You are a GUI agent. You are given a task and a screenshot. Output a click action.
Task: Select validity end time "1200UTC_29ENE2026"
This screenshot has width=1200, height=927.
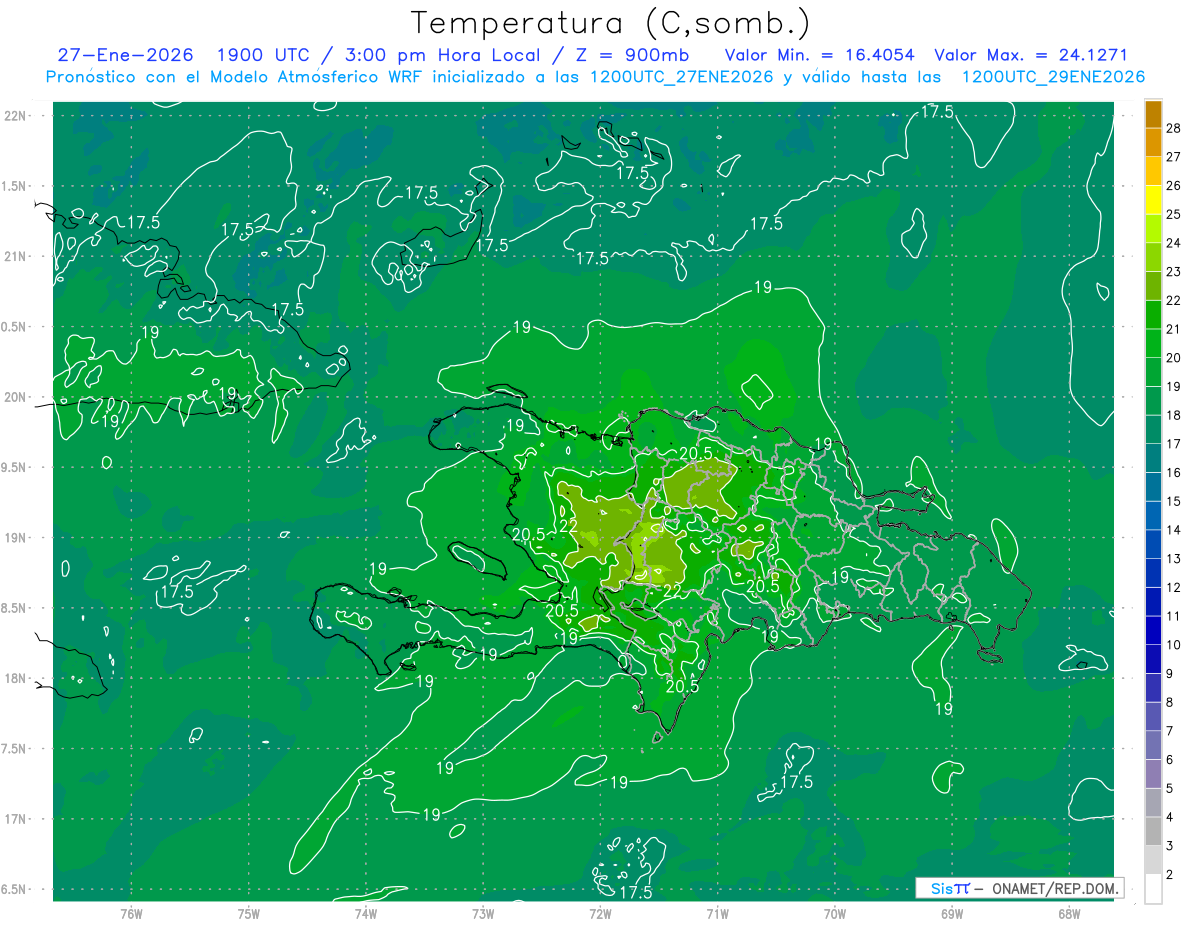coord(1053,77)
